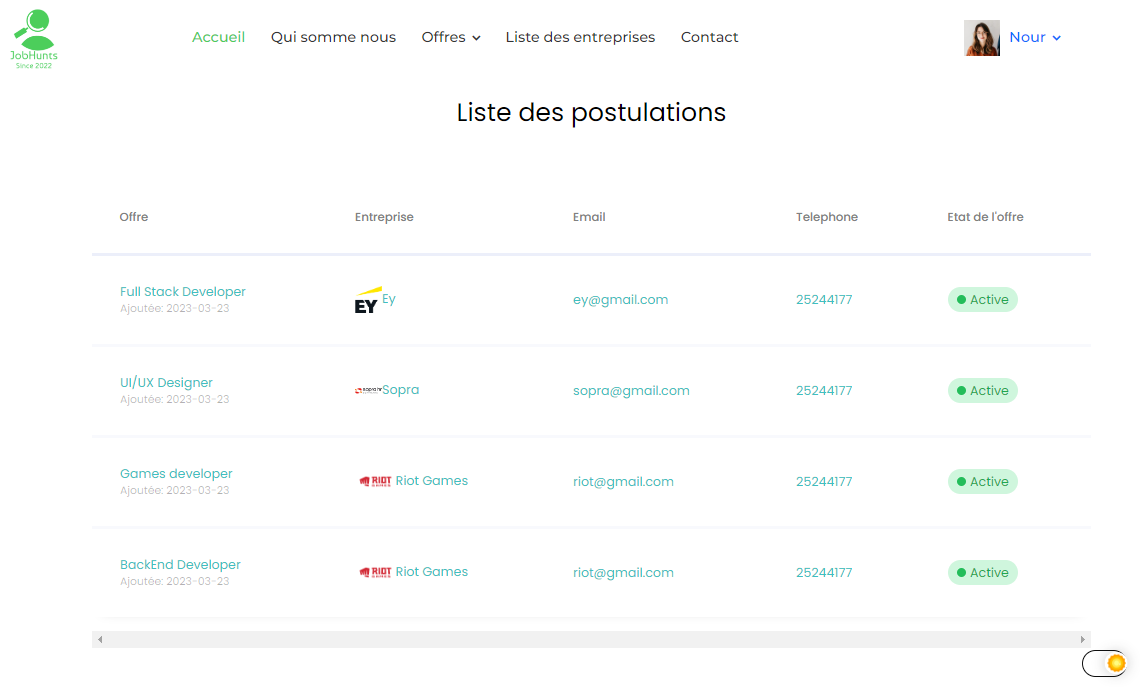
Task: Click the right arrow of horizontal scrollbar
Action: (x=1082, y=639)
